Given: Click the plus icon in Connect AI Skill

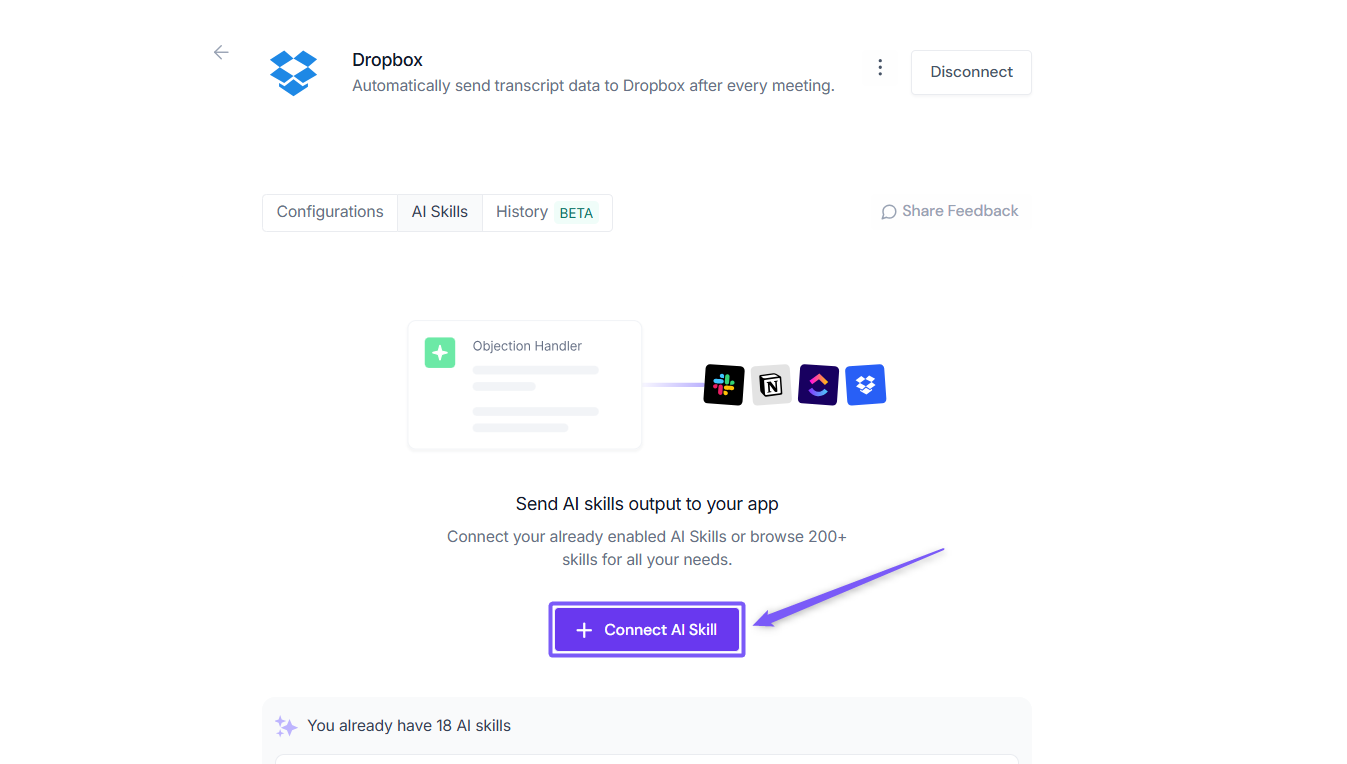Looking at the screenshot, I should (585, 630).
